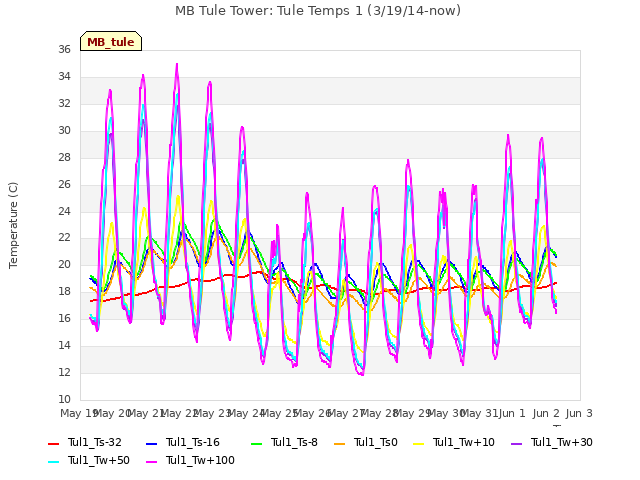Click the green Tul1_Ts-8 legend swatch
The width and height of the screenshot is (640, 480).
pyautogui.click(x=257, y=443)
